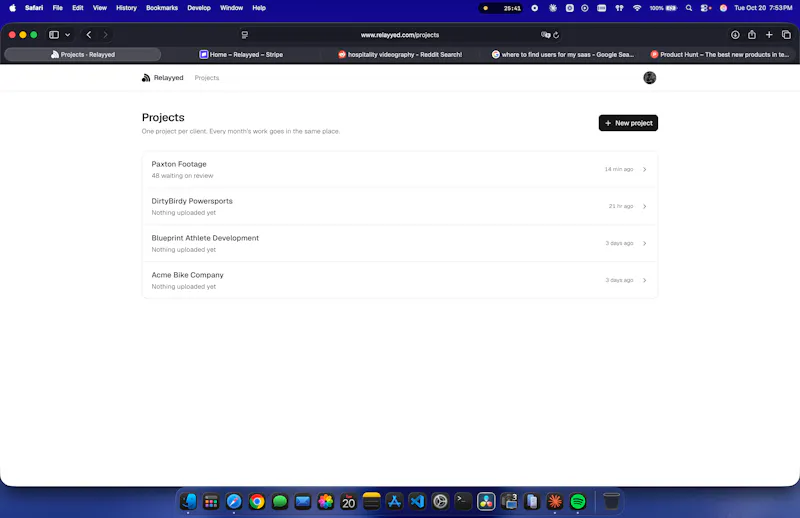This screenshot has width=800, height=518.
Task: Open Visual Studio Code from the dock
Action: pos(417,502)
